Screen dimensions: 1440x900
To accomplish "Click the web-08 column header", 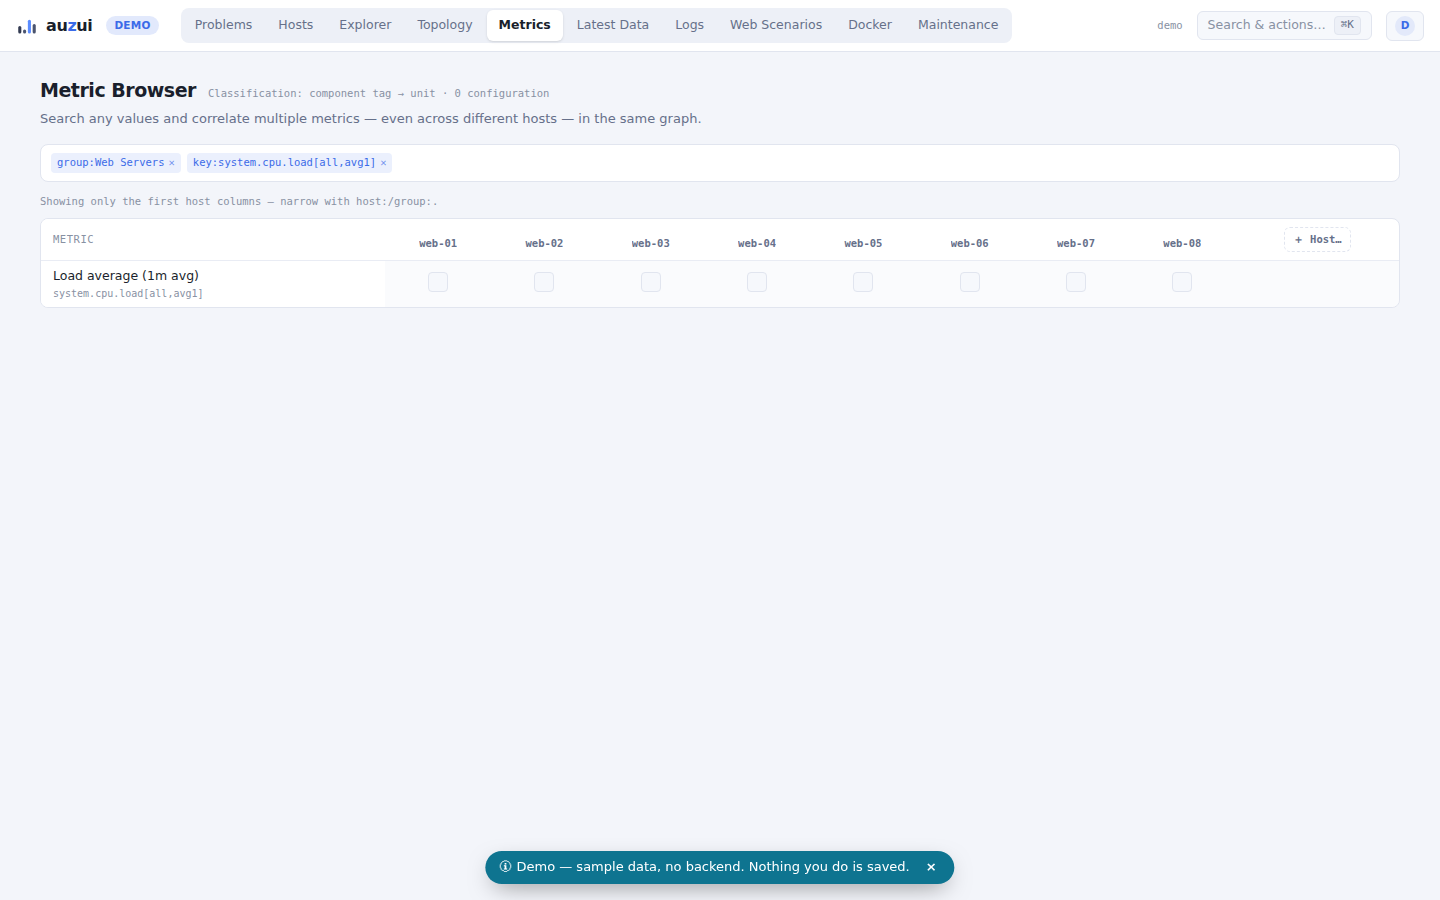I will (x=1182, y=243).
